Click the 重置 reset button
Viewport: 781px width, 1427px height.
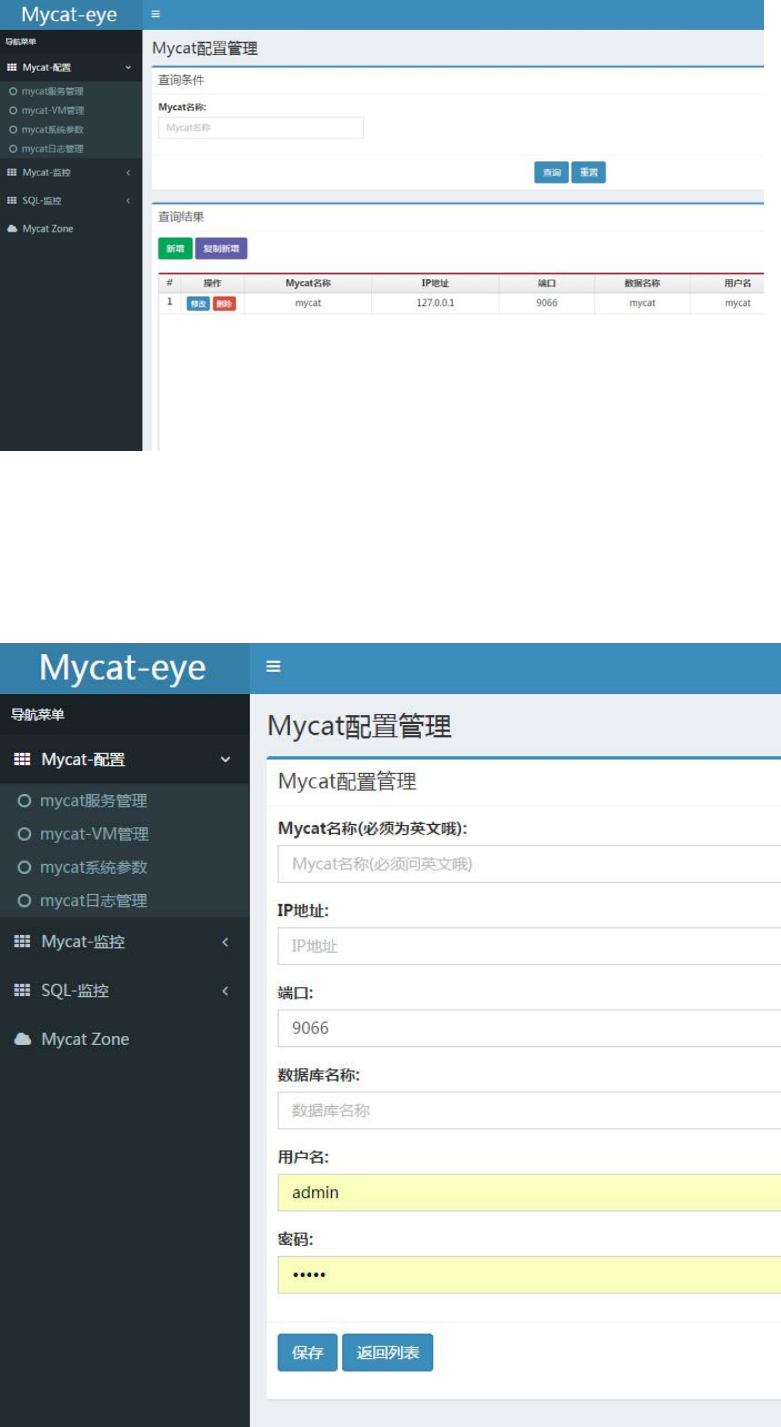click(x=589, y=173)
